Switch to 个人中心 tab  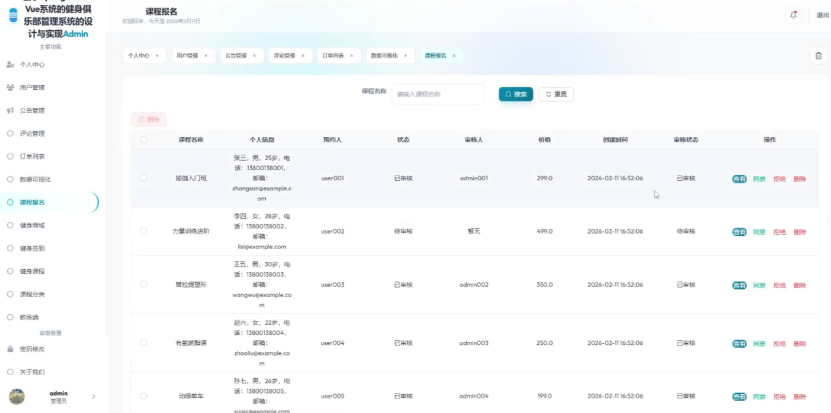tap(139, 56)
